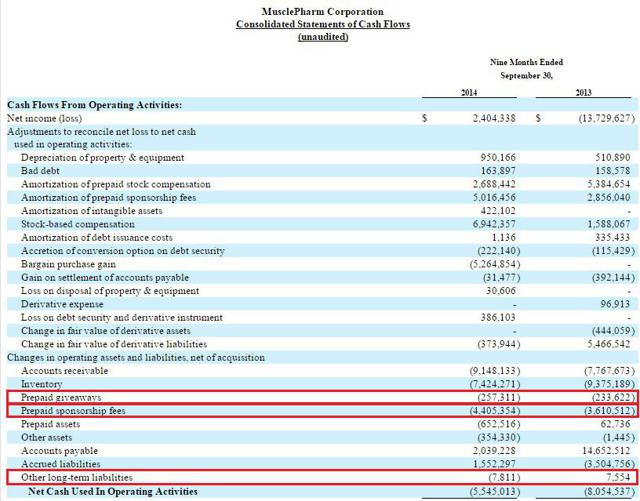
Task: Click Accretion of conversion option label
Action: click(x=122, y=251)
